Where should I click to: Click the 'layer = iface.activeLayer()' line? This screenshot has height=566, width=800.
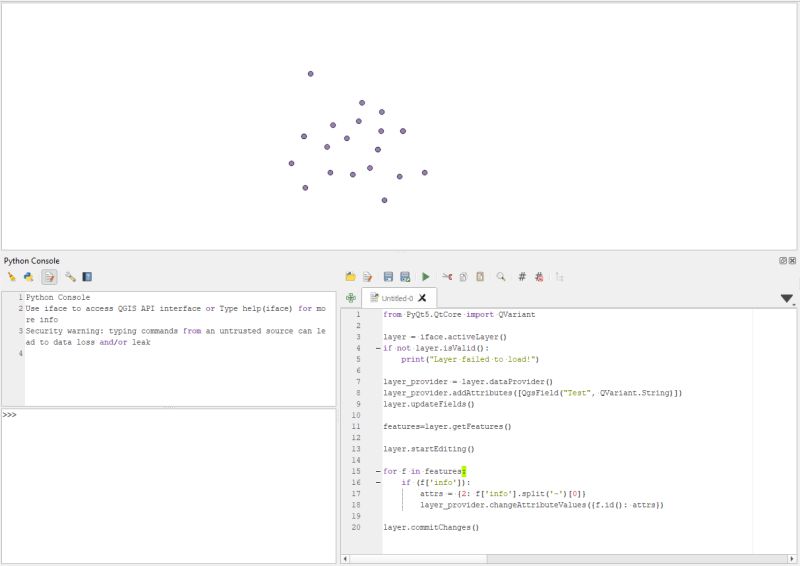tap(445, 337)
